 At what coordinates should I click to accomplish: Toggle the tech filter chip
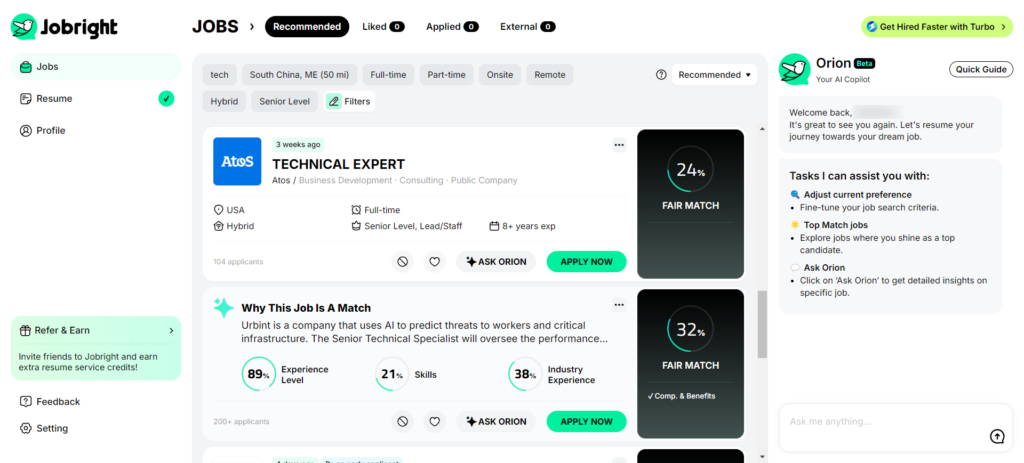pyautogui.click(x=219, y=74)
